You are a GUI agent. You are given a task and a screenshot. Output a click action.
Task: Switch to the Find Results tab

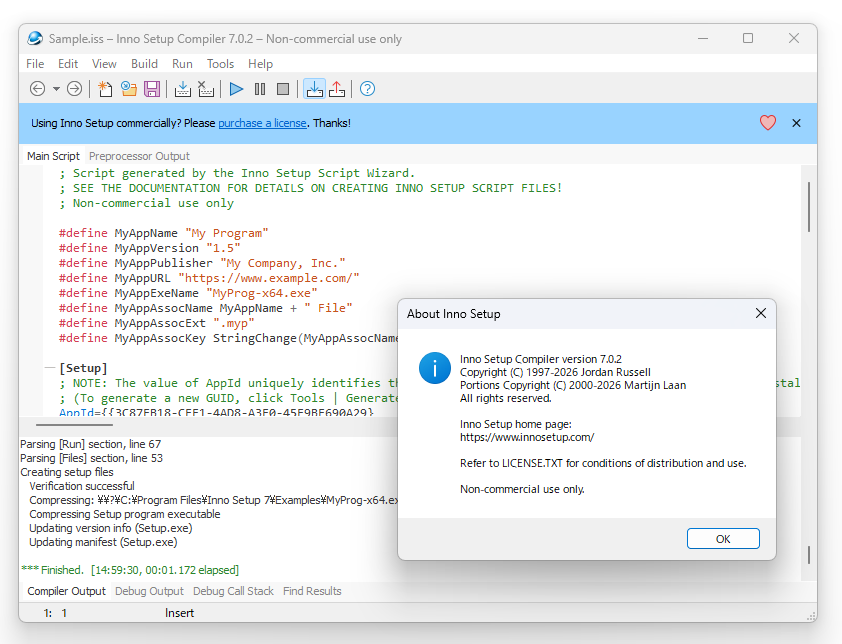tap(312, 591)
